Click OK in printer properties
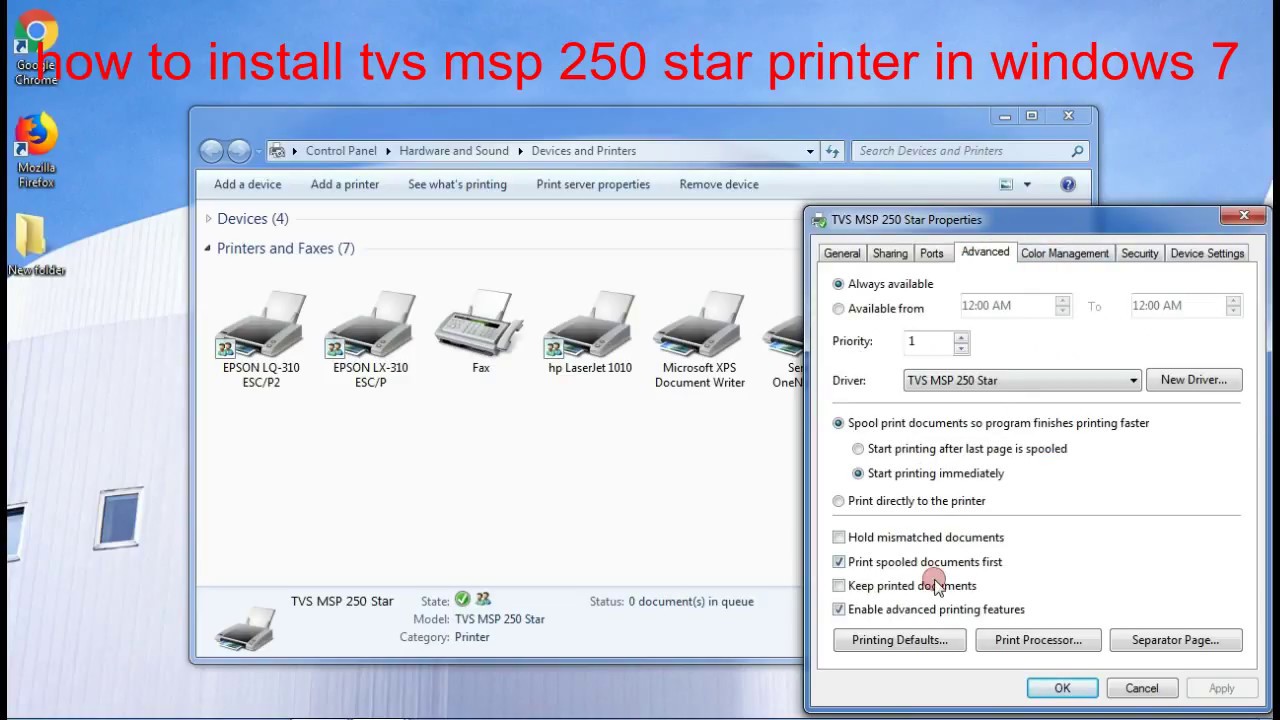1280x720 pixels. [x=1062, y=688]
